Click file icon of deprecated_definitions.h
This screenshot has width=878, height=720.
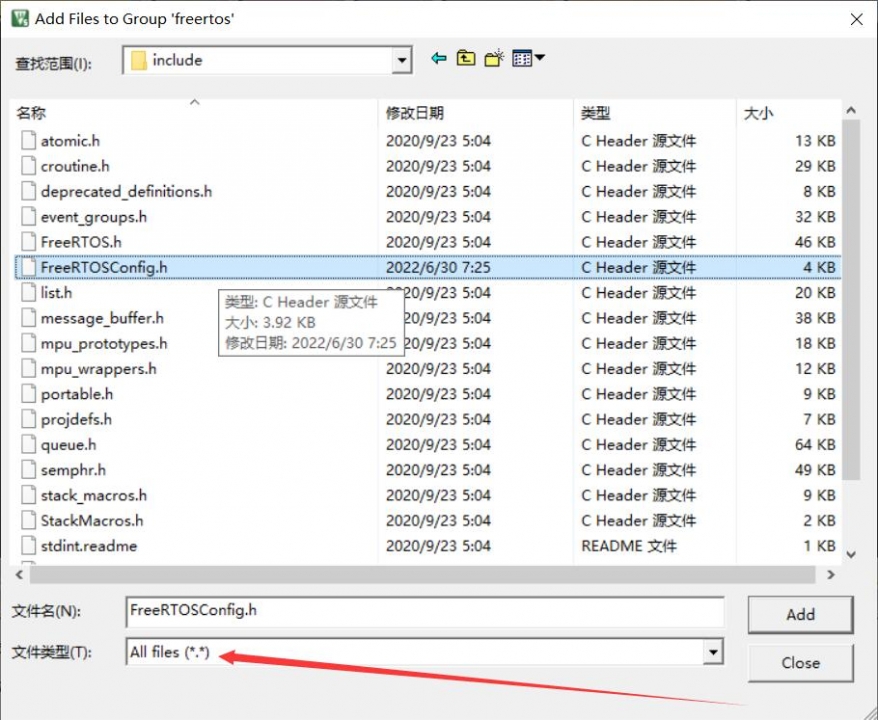(x=29, y=191)
